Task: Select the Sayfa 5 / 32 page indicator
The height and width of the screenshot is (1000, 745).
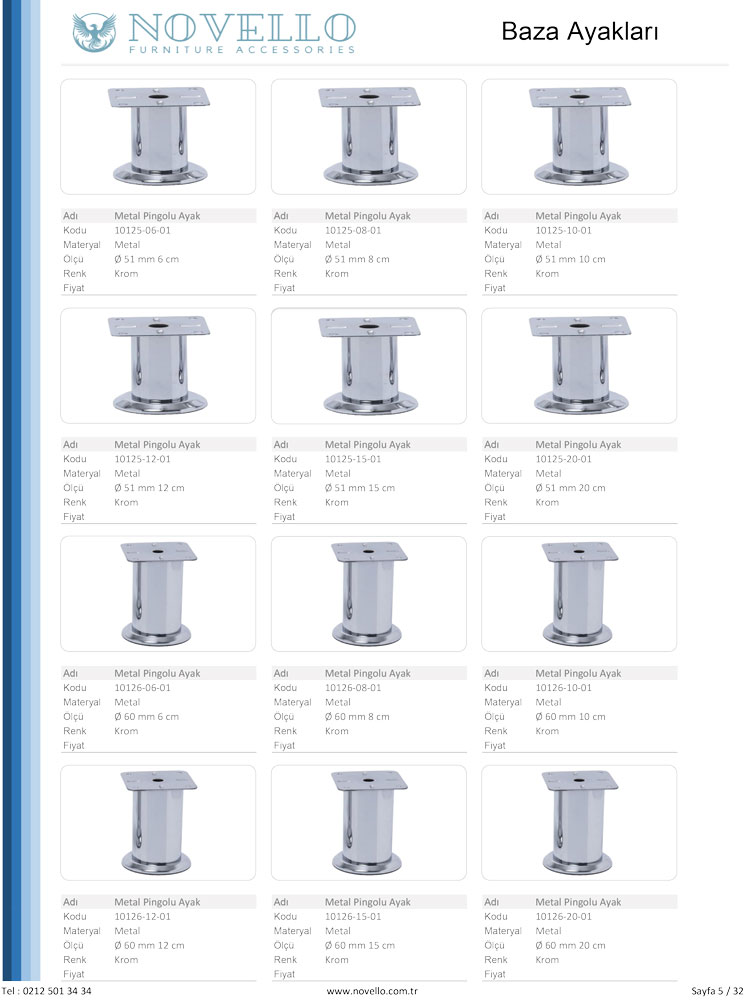Action: [x=716, y=990]
